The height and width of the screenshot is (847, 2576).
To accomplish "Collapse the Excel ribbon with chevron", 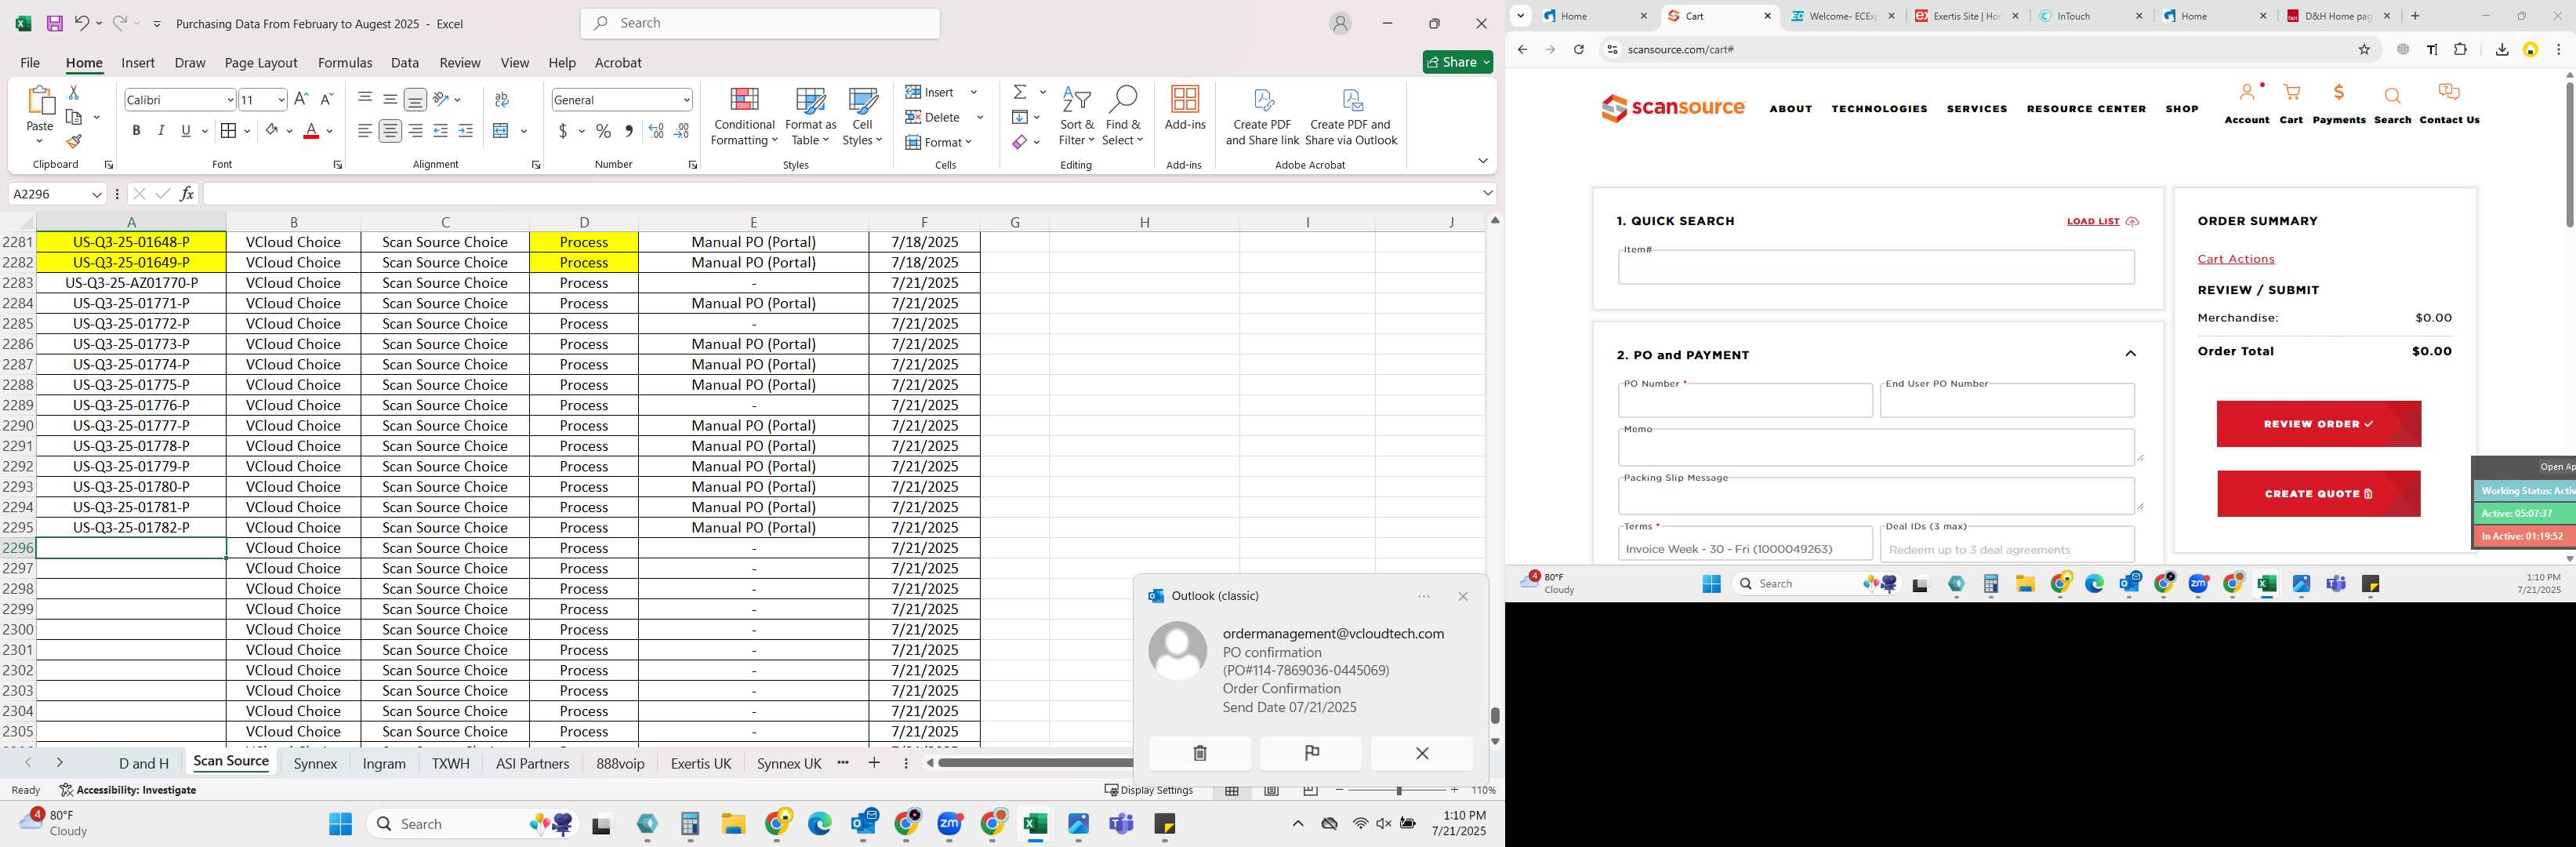I will point(1482,161).
